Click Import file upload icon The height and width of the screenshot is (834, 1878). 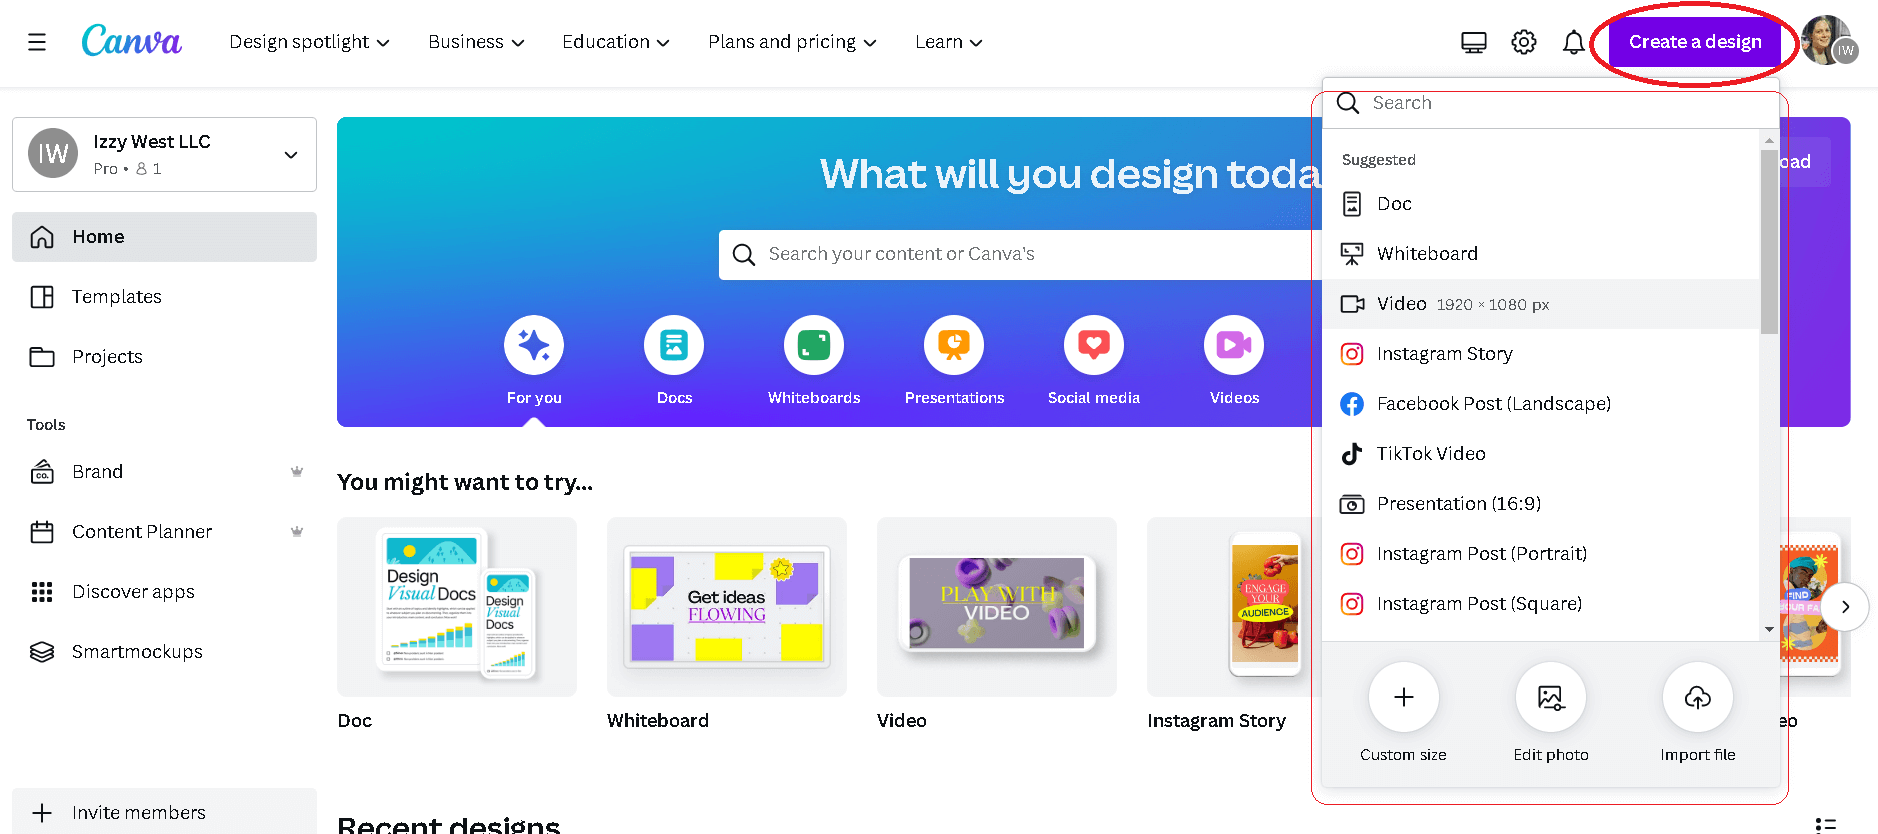pyautogui.click(x=1697, y=697)
